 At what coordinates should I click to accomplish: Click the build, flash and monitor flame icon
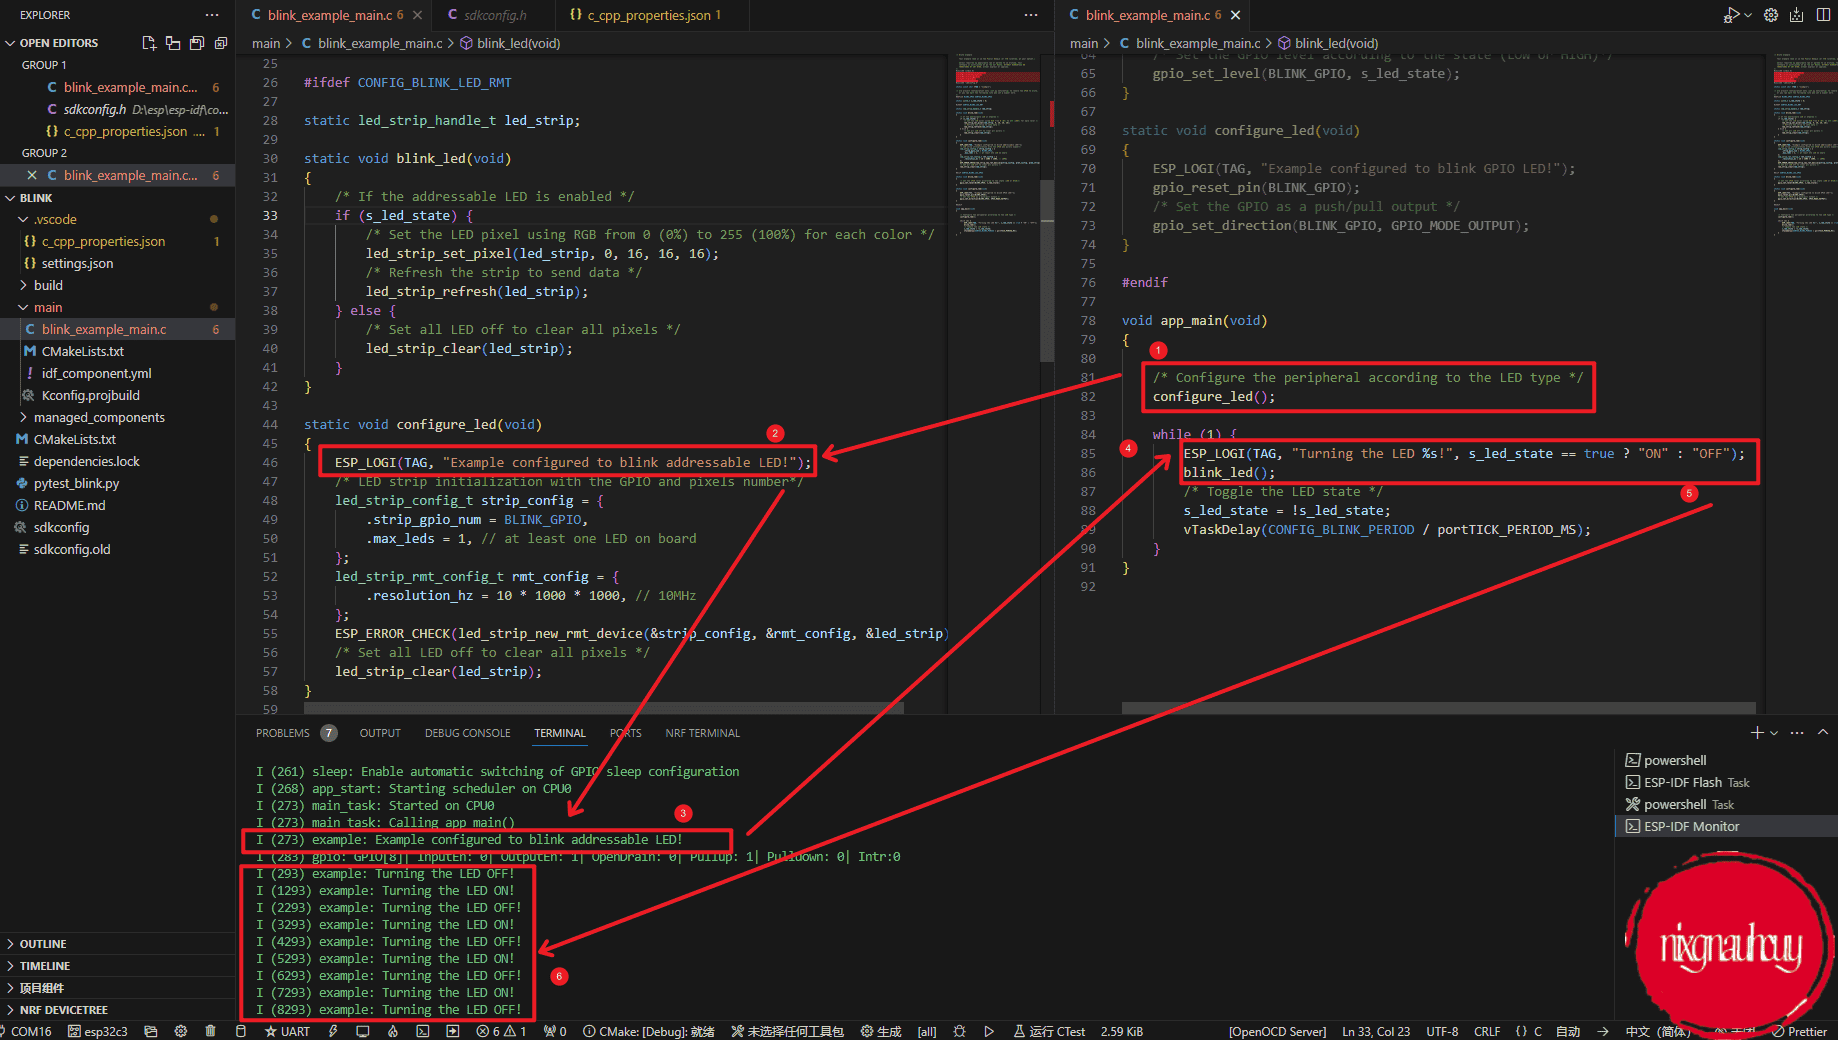(393, 1031)
